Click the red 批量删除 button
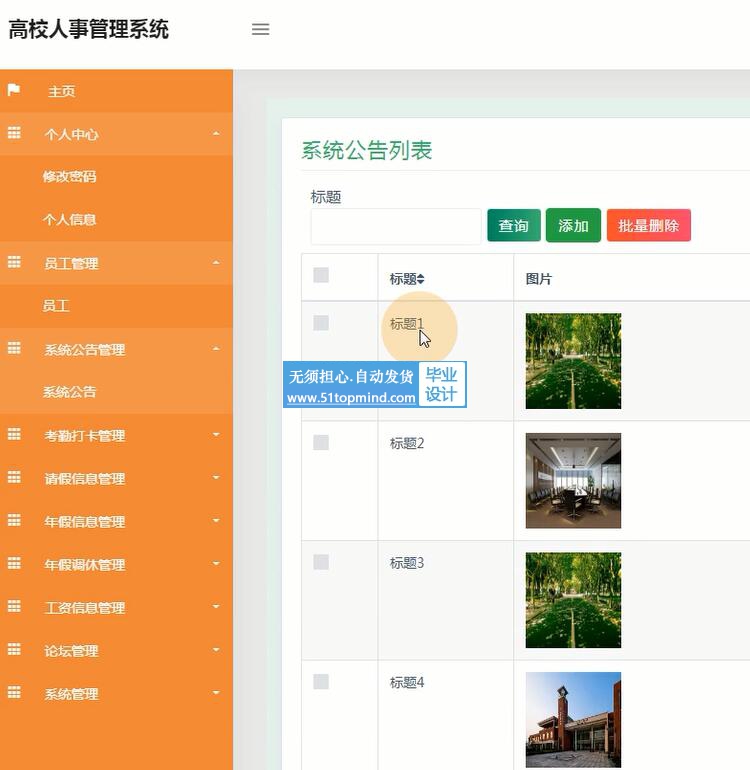The width and height of the screenshot is (750, 770). pos(649,225)
